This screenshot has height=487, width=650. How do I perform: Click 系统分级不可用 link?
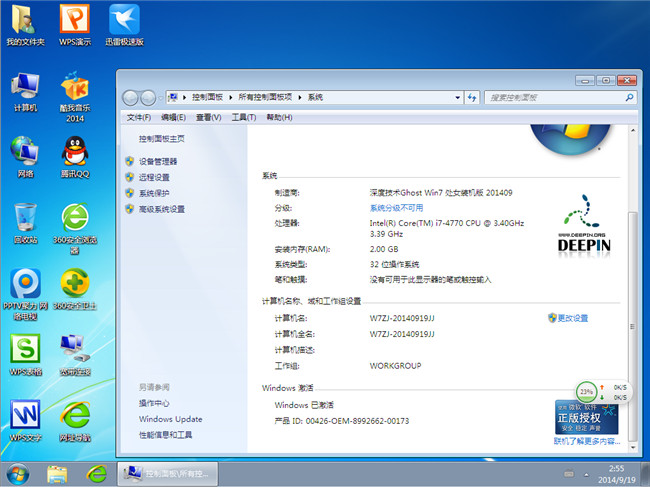tap(396, 208)
